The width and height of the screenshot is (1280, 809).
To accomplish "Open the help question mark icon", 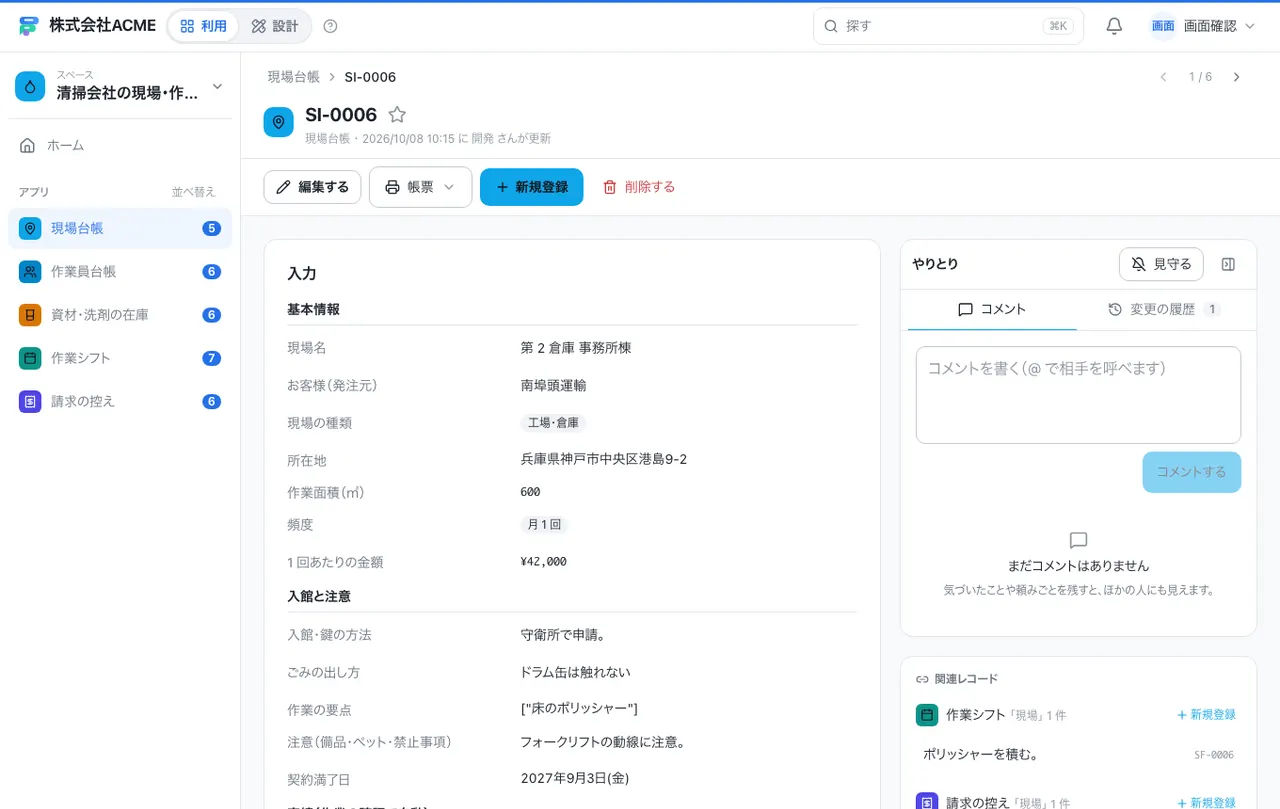I will 331,26.
